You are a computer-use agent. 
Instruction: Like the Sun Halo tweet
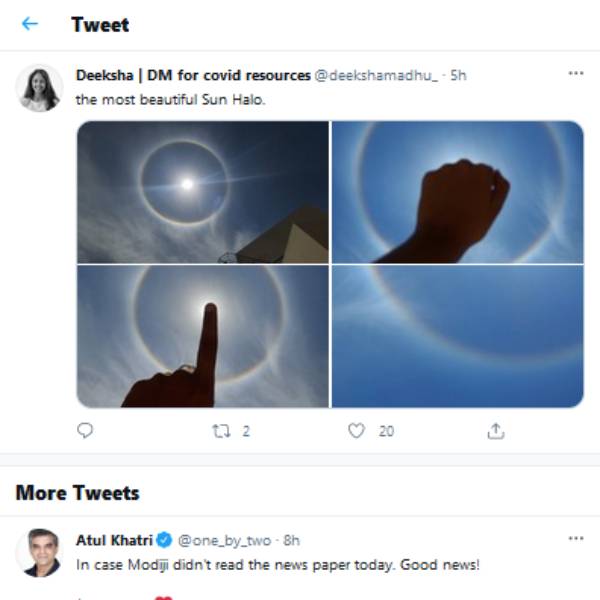357,431
